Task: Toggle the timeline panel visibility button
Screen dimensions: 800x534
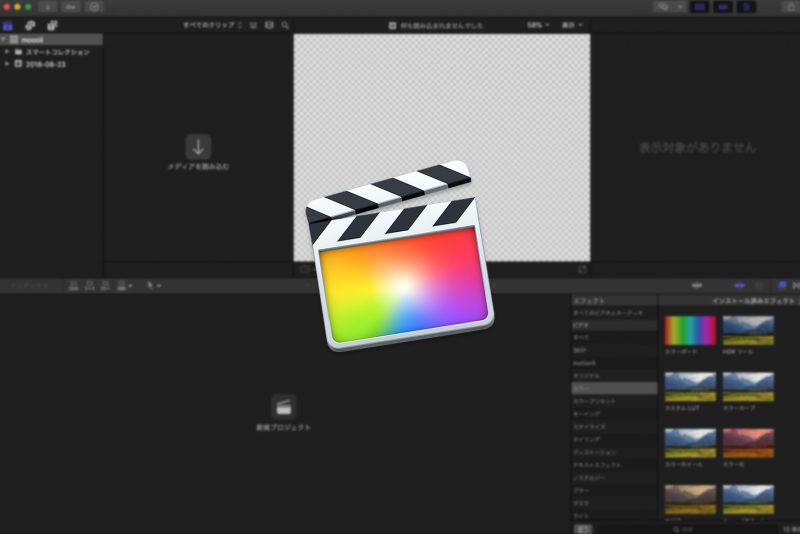Action: pyautogui.click(x=723, y=7)
